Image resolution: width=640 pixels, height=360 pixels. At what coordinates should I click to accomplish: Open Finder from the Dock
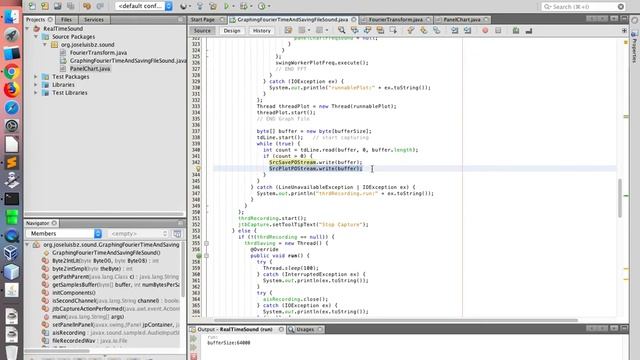[11, 17]
